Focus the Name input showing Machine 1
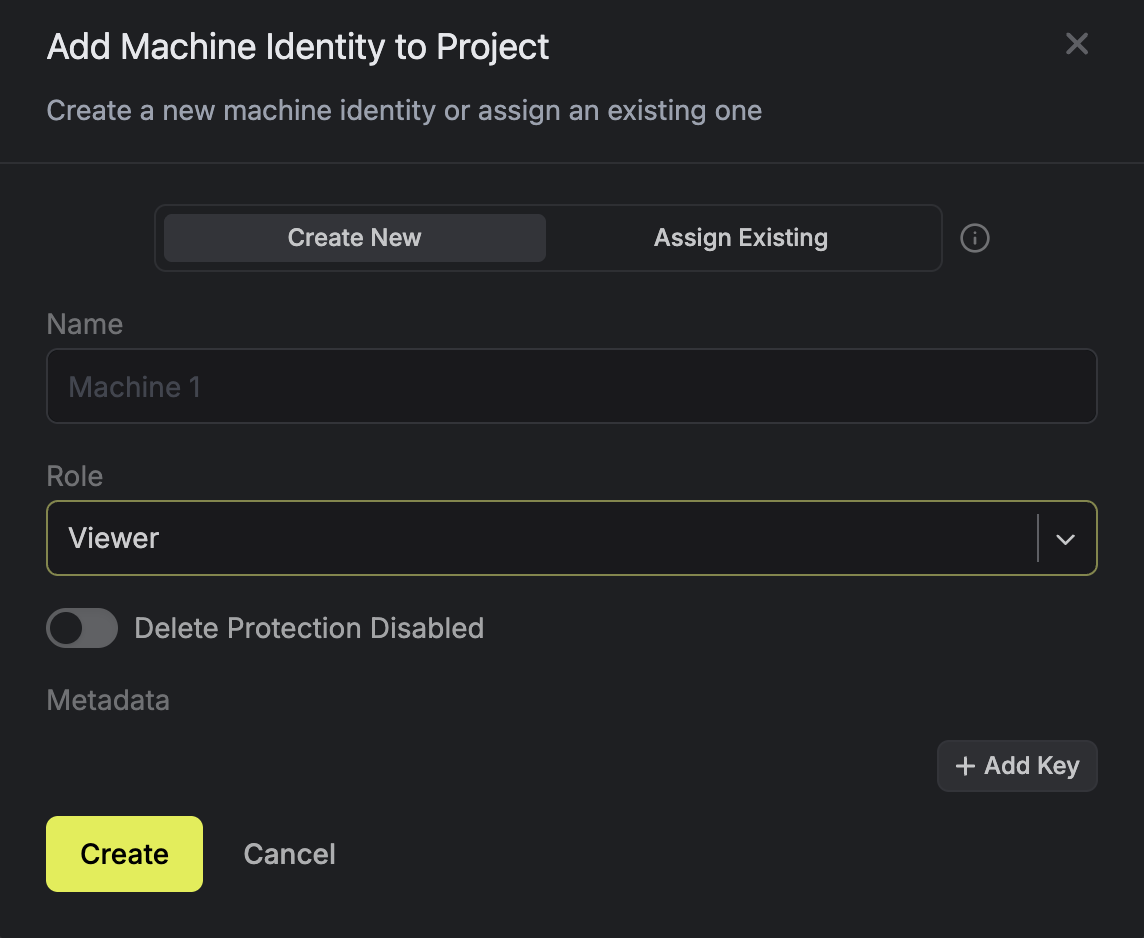 point(572,386)
